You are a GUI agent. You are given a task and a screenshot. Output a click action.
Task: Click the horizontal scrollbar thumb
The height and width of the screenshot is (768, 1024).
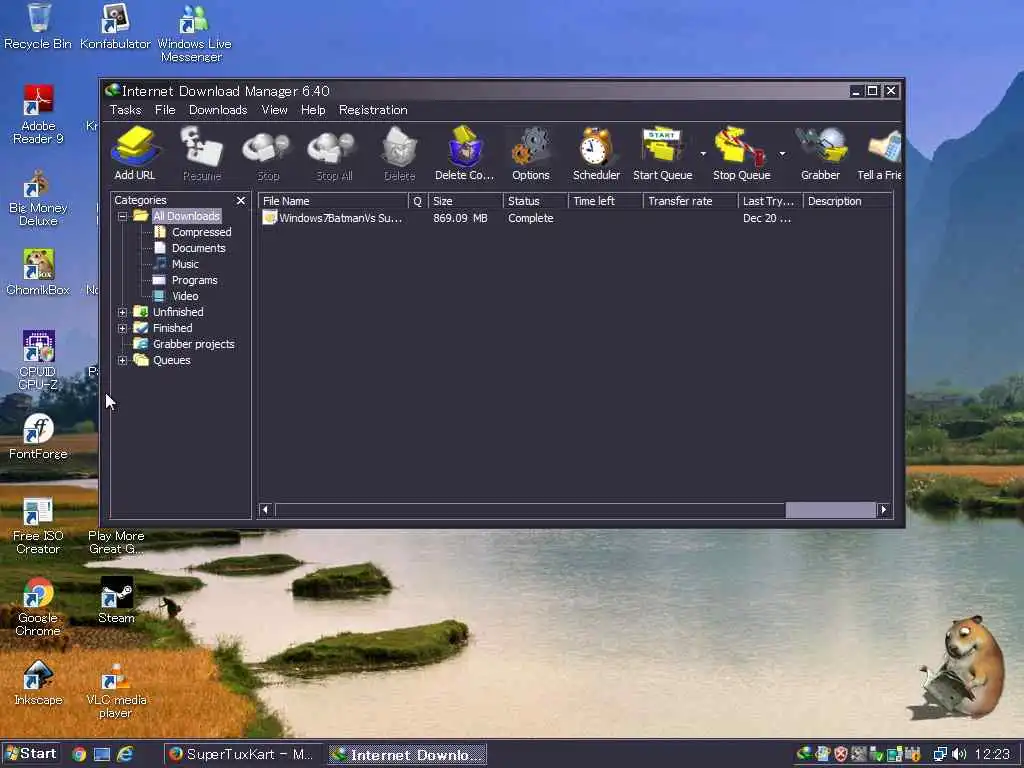[830, 509]
